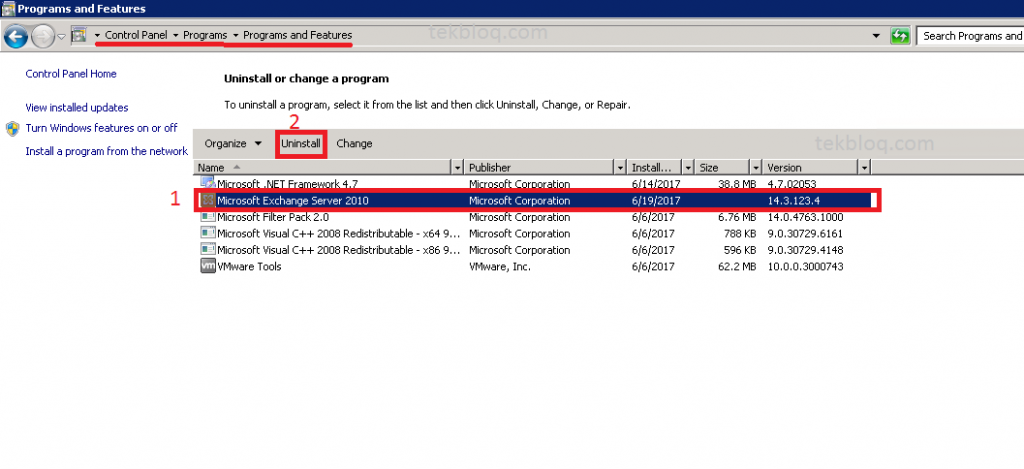Screen dimensions: 1024x469
Task: Open the Name column filter dropdown
Action: [x=457, y=168]
